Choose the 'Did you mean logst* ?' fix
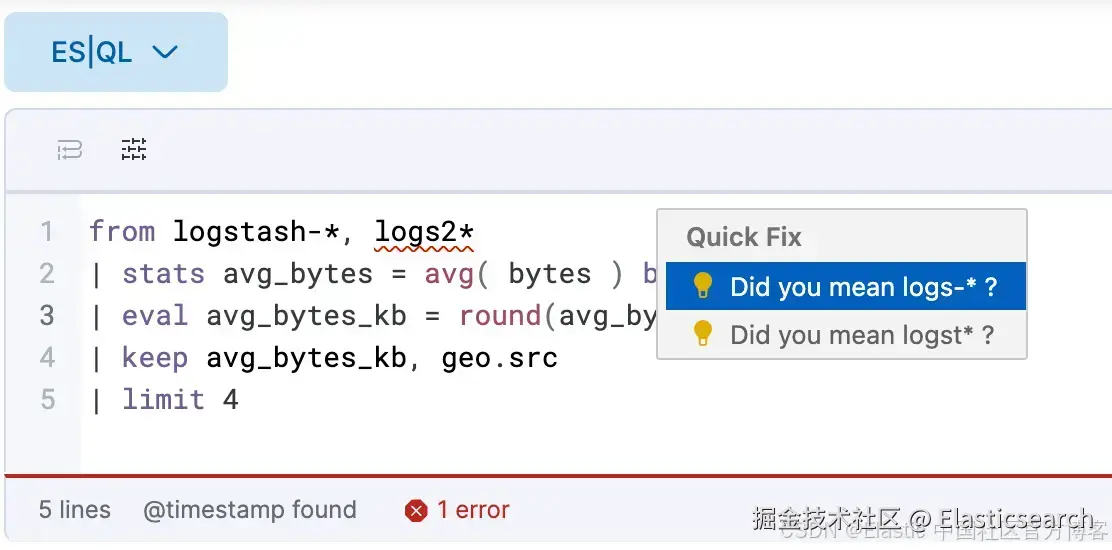The height and width of the screenshot is (550, 1112). point(845,334)
